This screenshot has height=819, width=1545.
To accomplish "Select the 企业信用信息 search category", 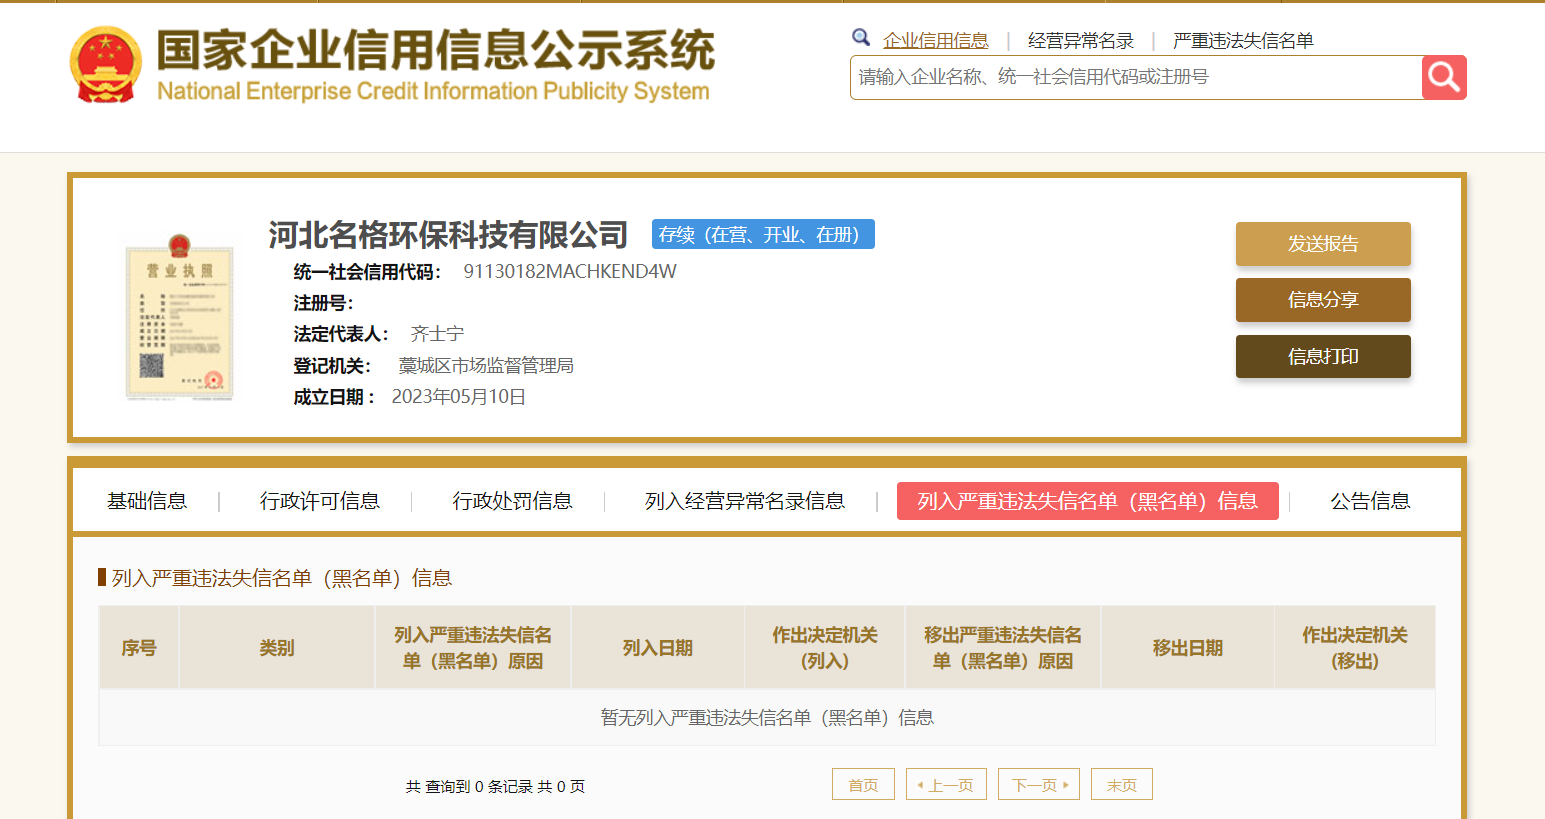I will (x=936, y=41).
